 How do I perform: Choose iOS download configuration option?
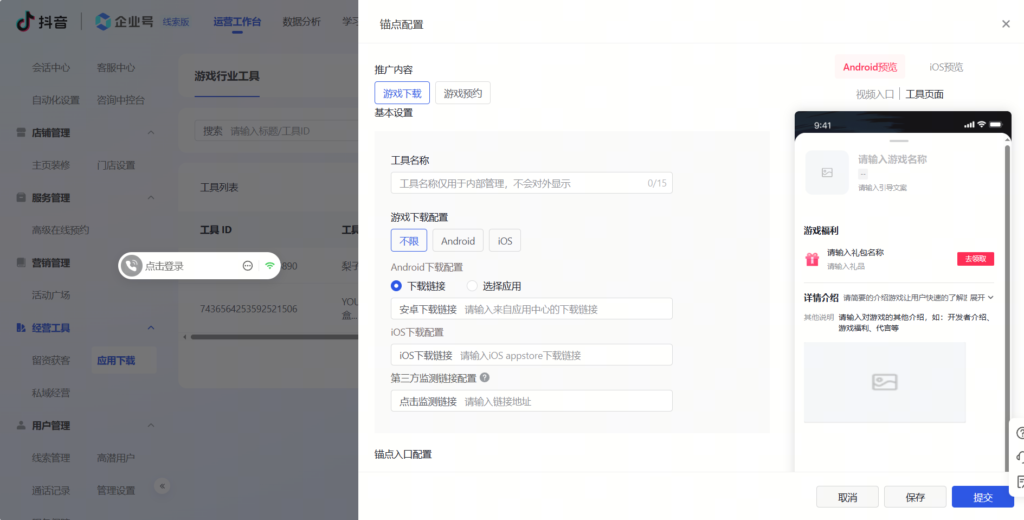pyautogui.click(x=505, y=240)
